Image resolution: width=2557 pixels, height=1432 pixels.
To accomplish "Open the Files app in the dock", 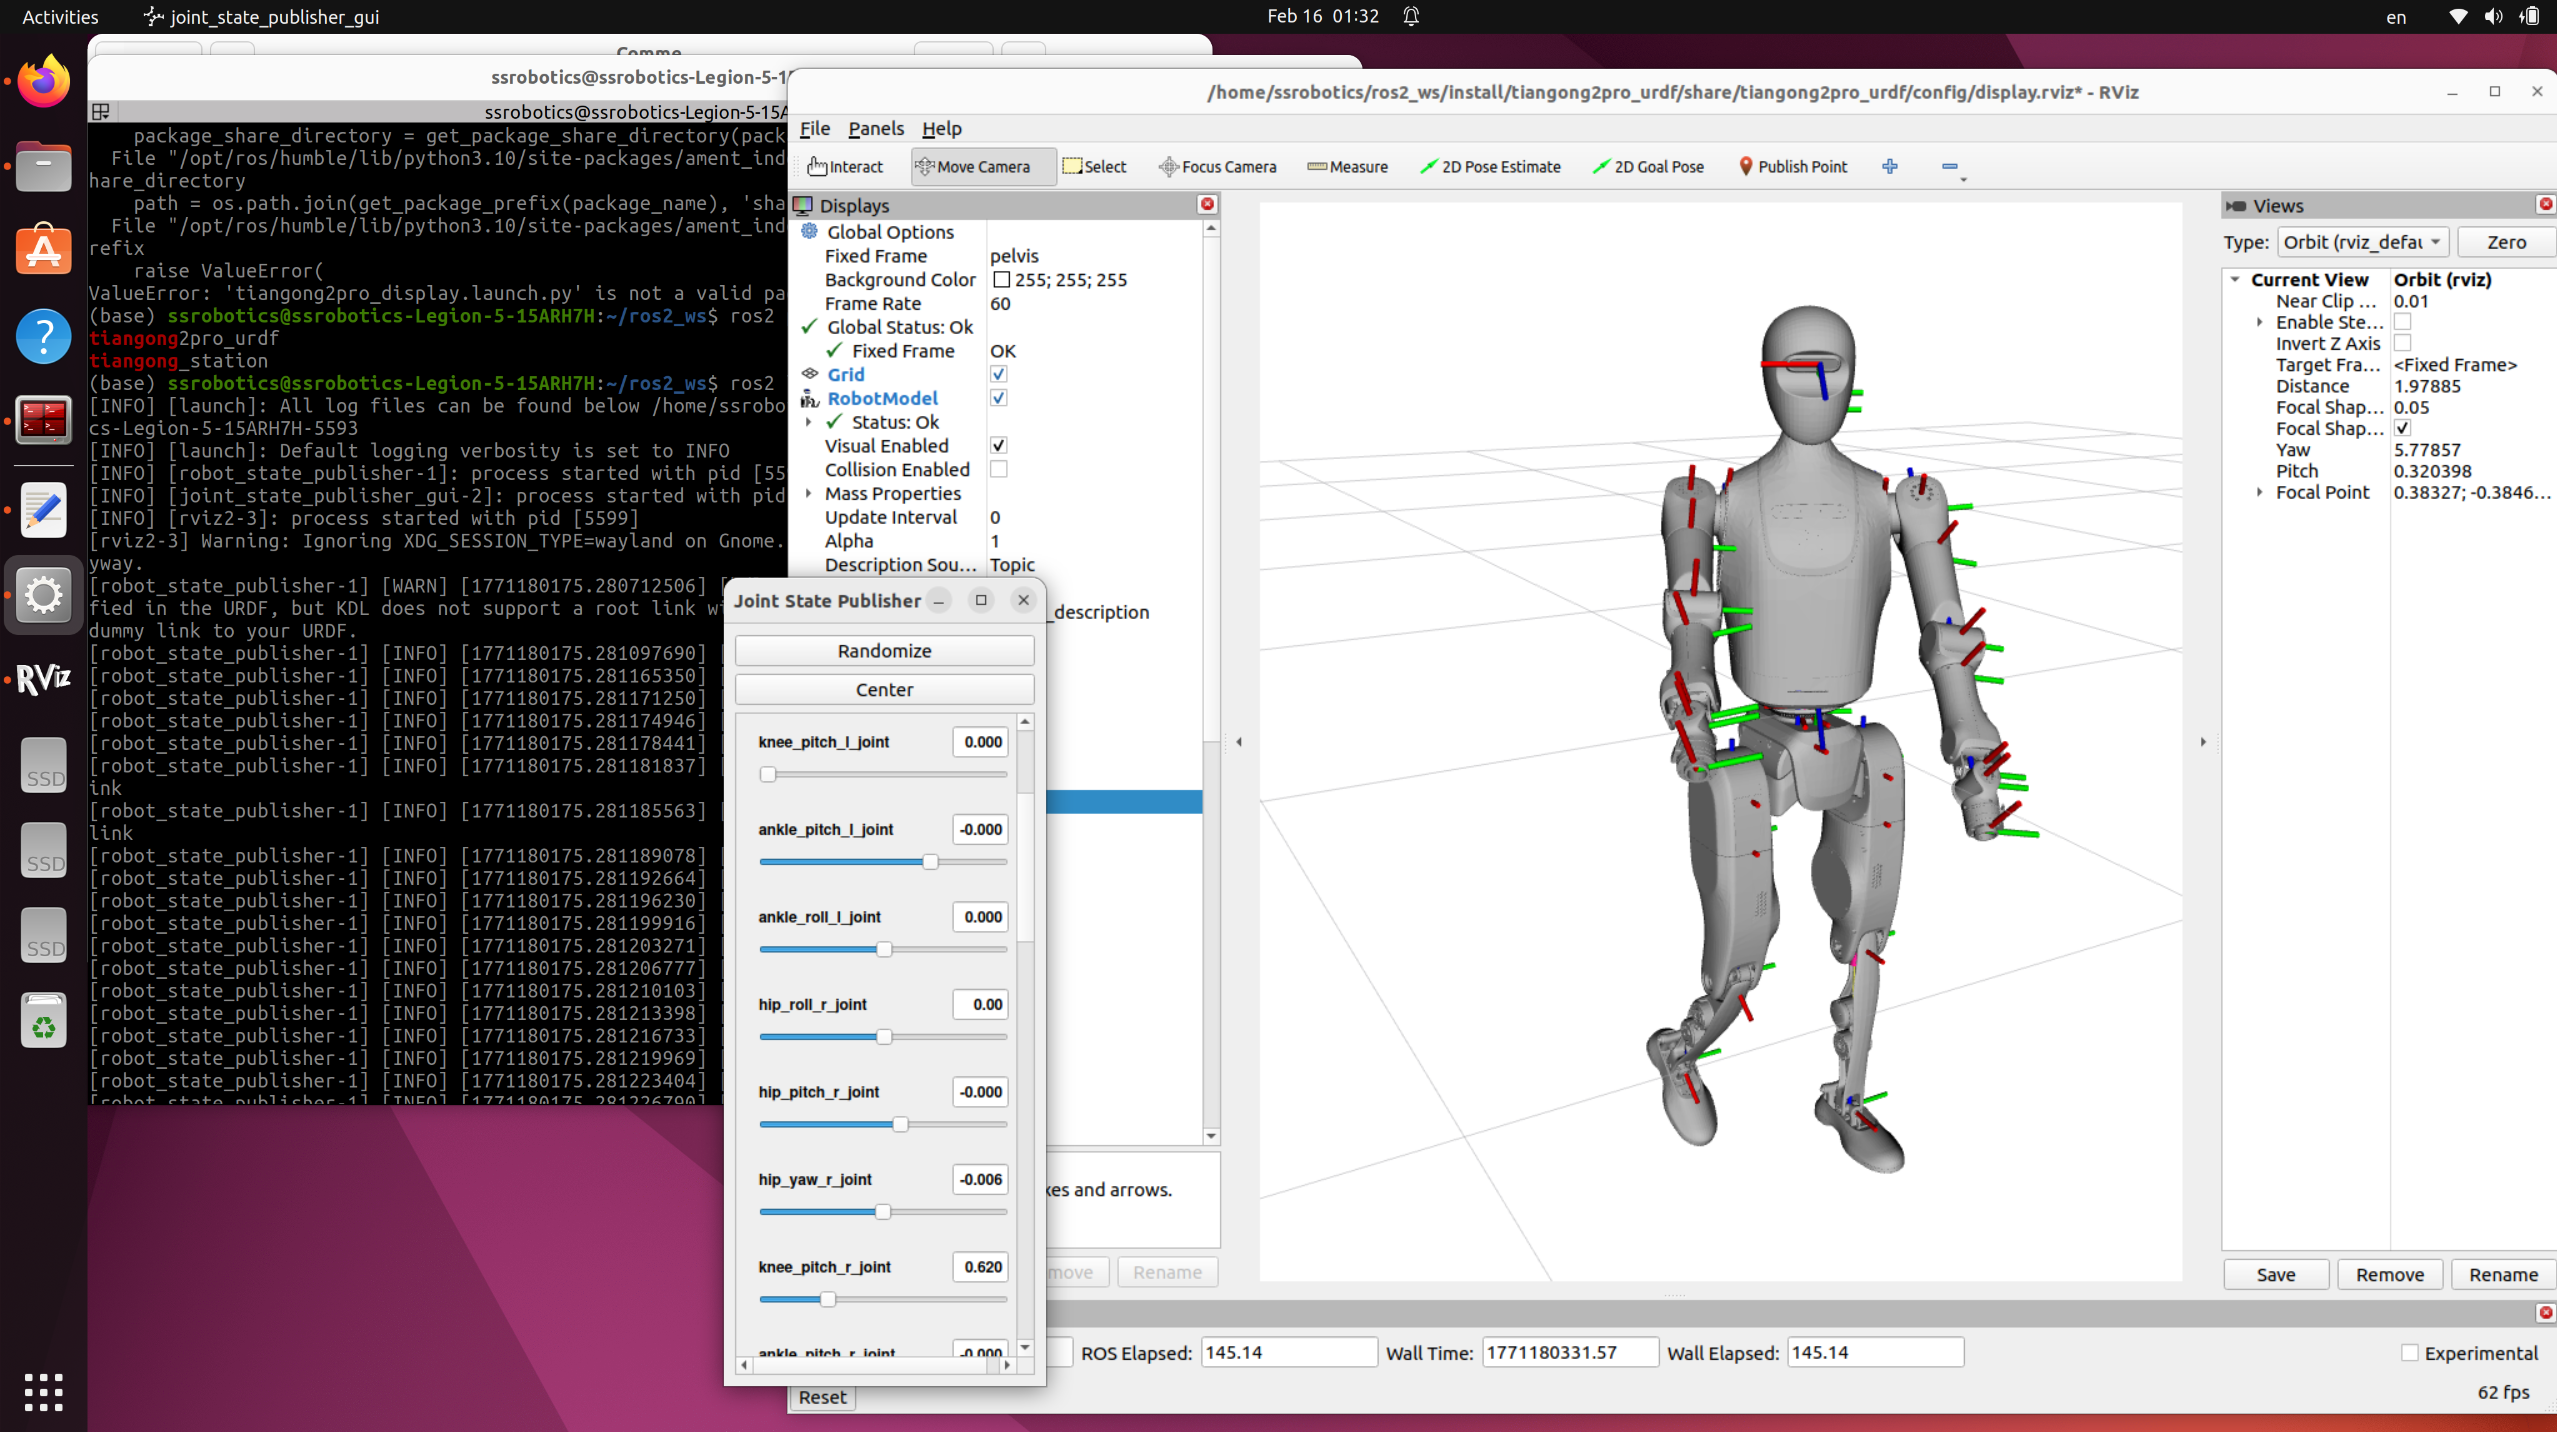I will pos(43,166).
